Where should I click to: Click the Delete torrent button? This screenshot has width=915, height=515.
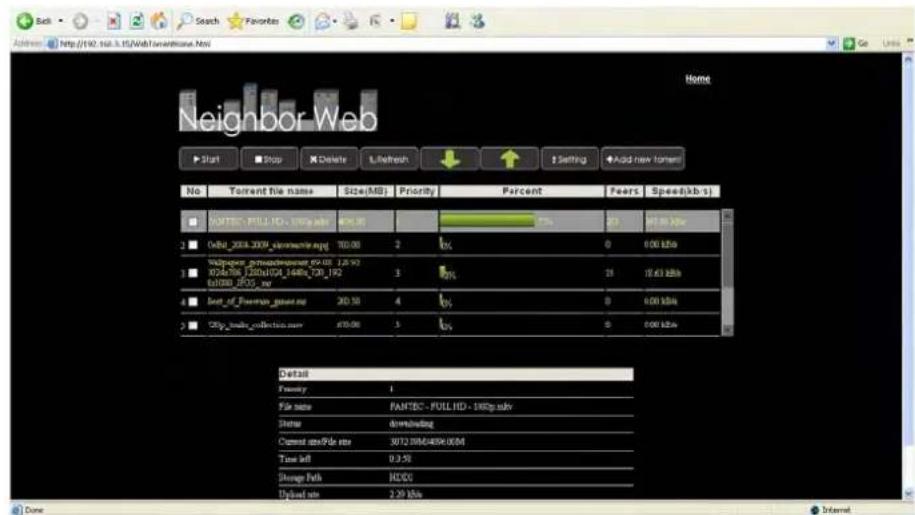329,159
